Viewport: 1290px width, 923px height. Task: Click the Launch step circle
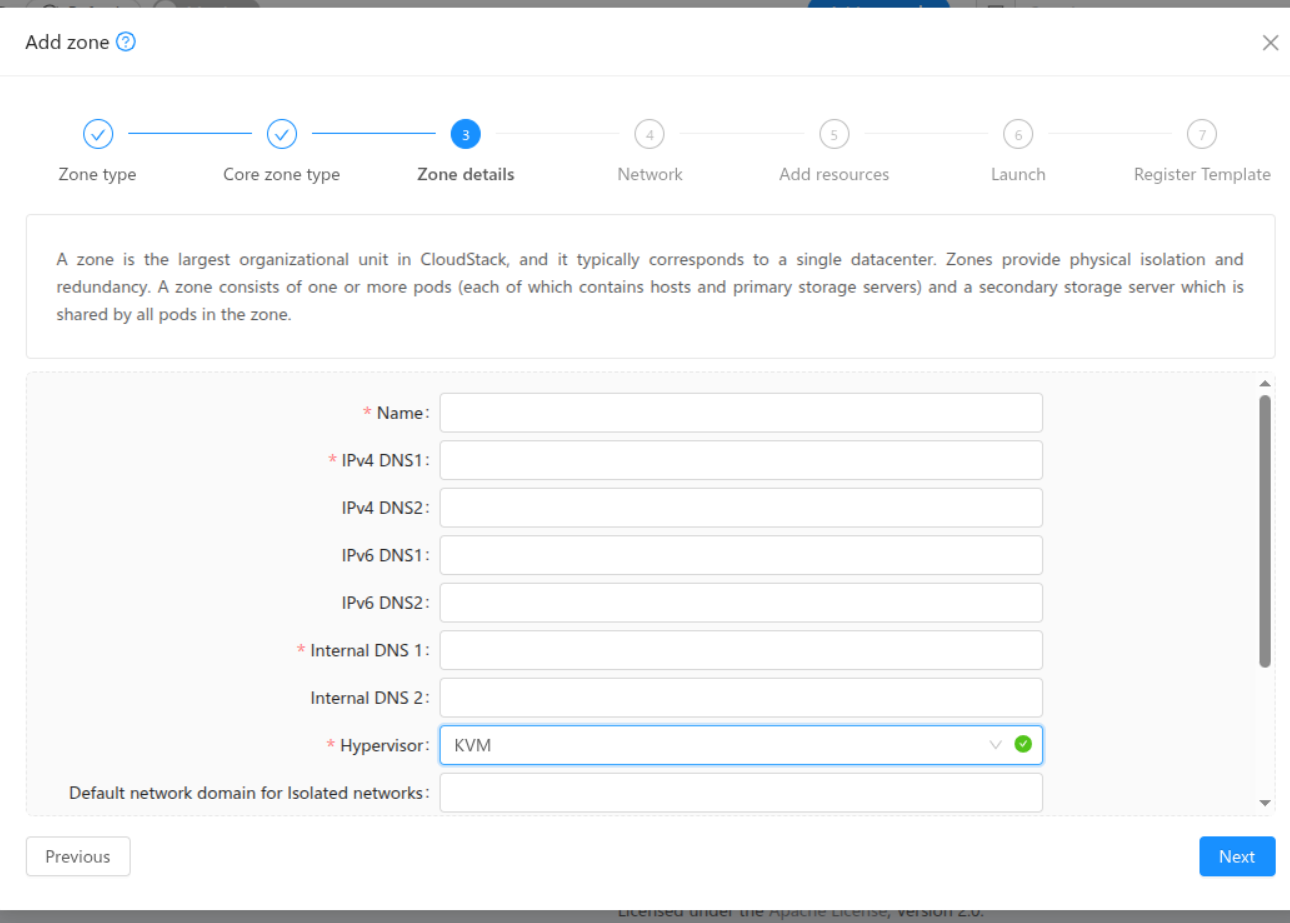[1017, 133]
